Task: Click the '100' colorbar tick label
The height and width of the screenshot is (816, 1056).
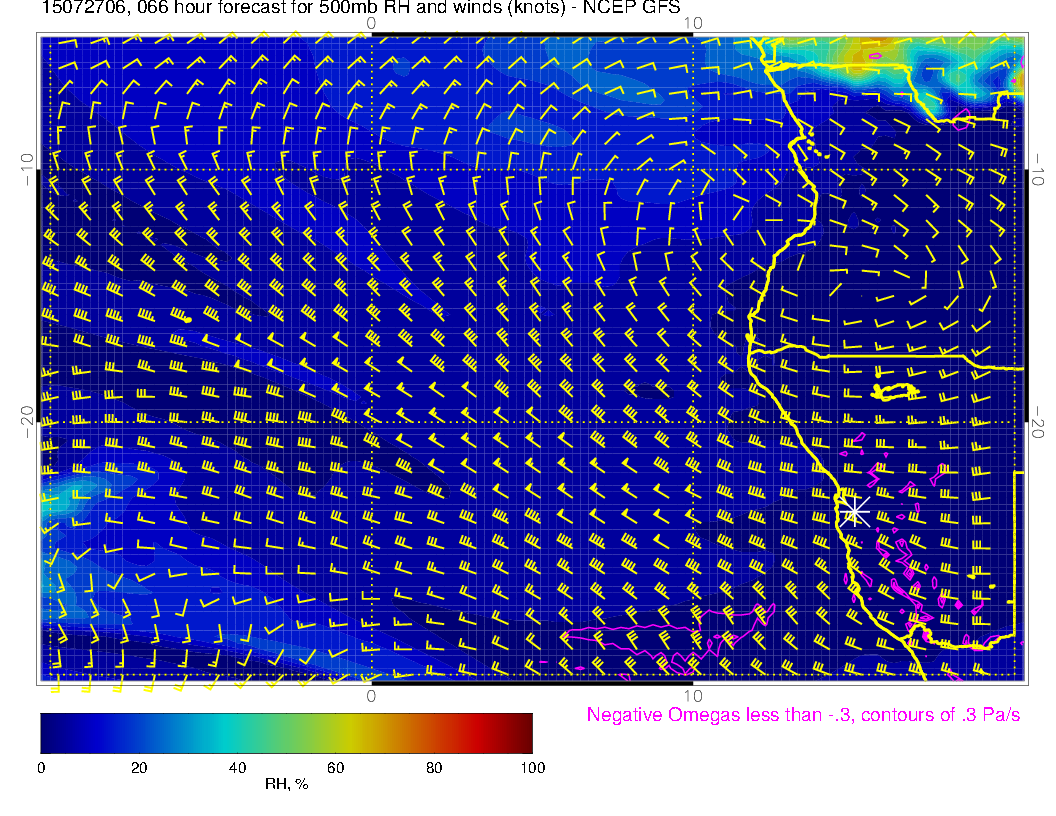Action: pyautogui.click(x=533, y=768)
